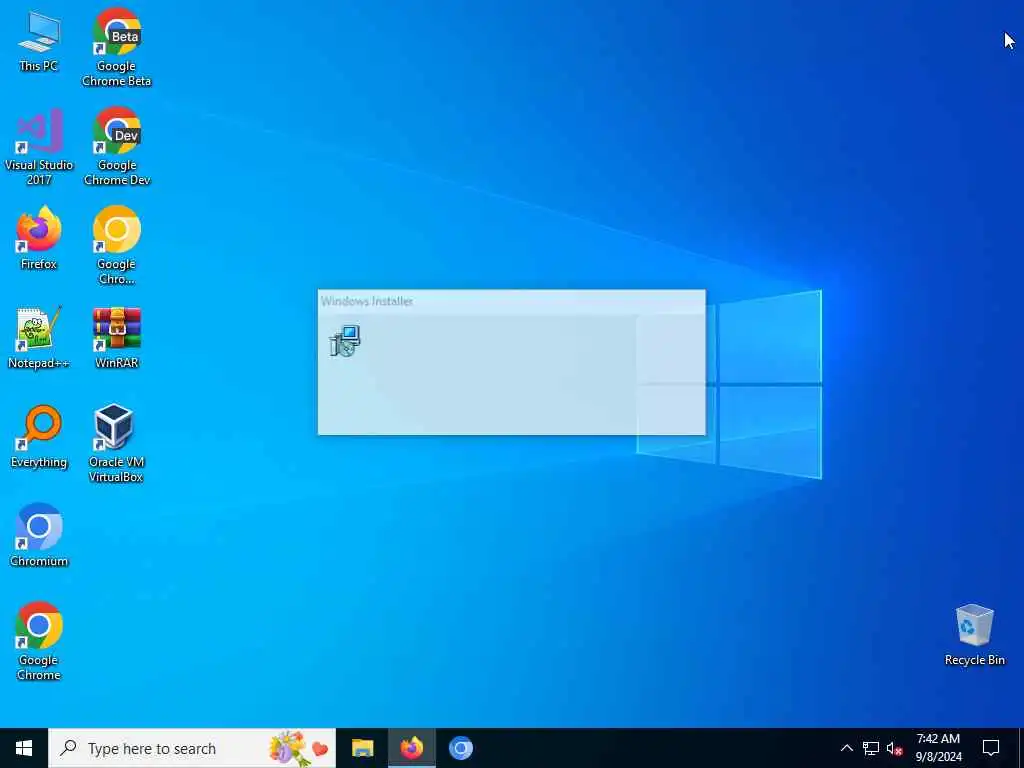
Task: Select the Recycle Bin icon
Action: (x=974, y=635)
